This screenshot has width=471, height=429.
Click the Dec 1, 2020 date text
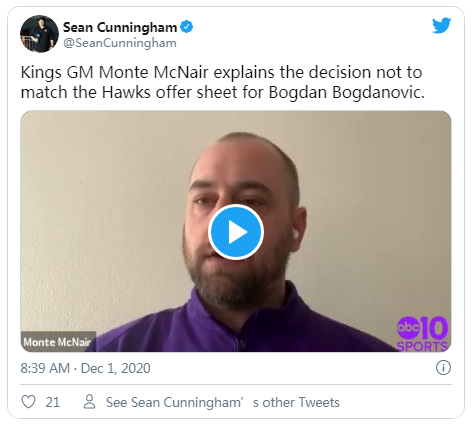click(x=116, y=368)
